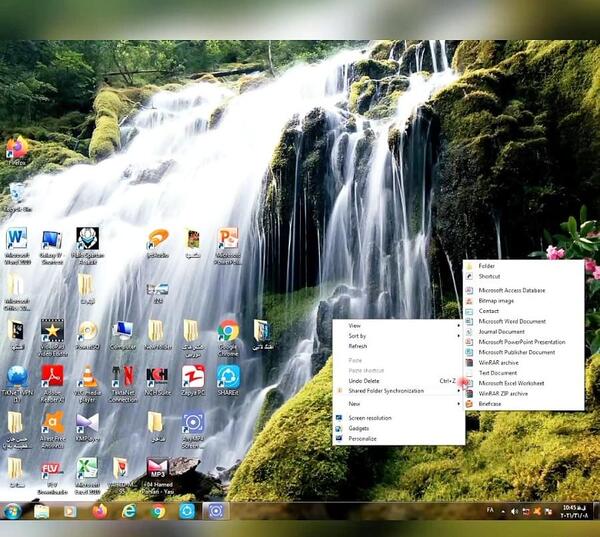Choose Microsoft Access Database in New submenu
The height and width of the screenshot is (537, 600).
[523, 290]
